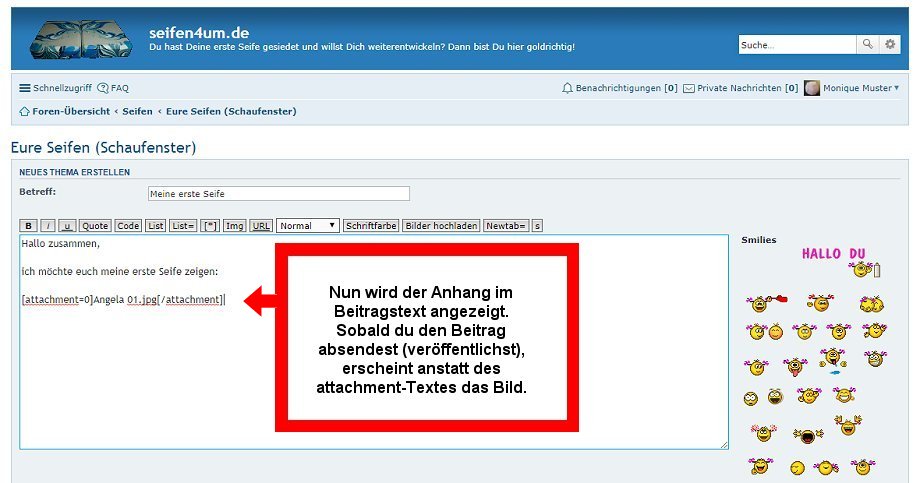This screenshot has height=483, width=920.
Task: Open the Normal font size dropdown
Action: pyautogui.click(x=307, y=226)
